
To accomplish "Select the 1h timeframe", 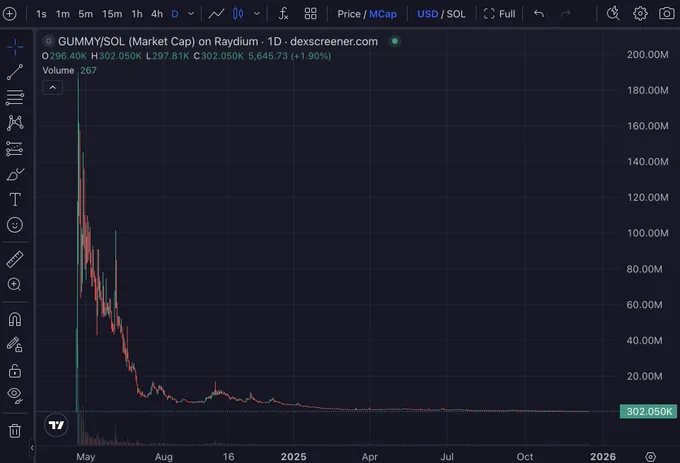I will [x=137, y=14].
